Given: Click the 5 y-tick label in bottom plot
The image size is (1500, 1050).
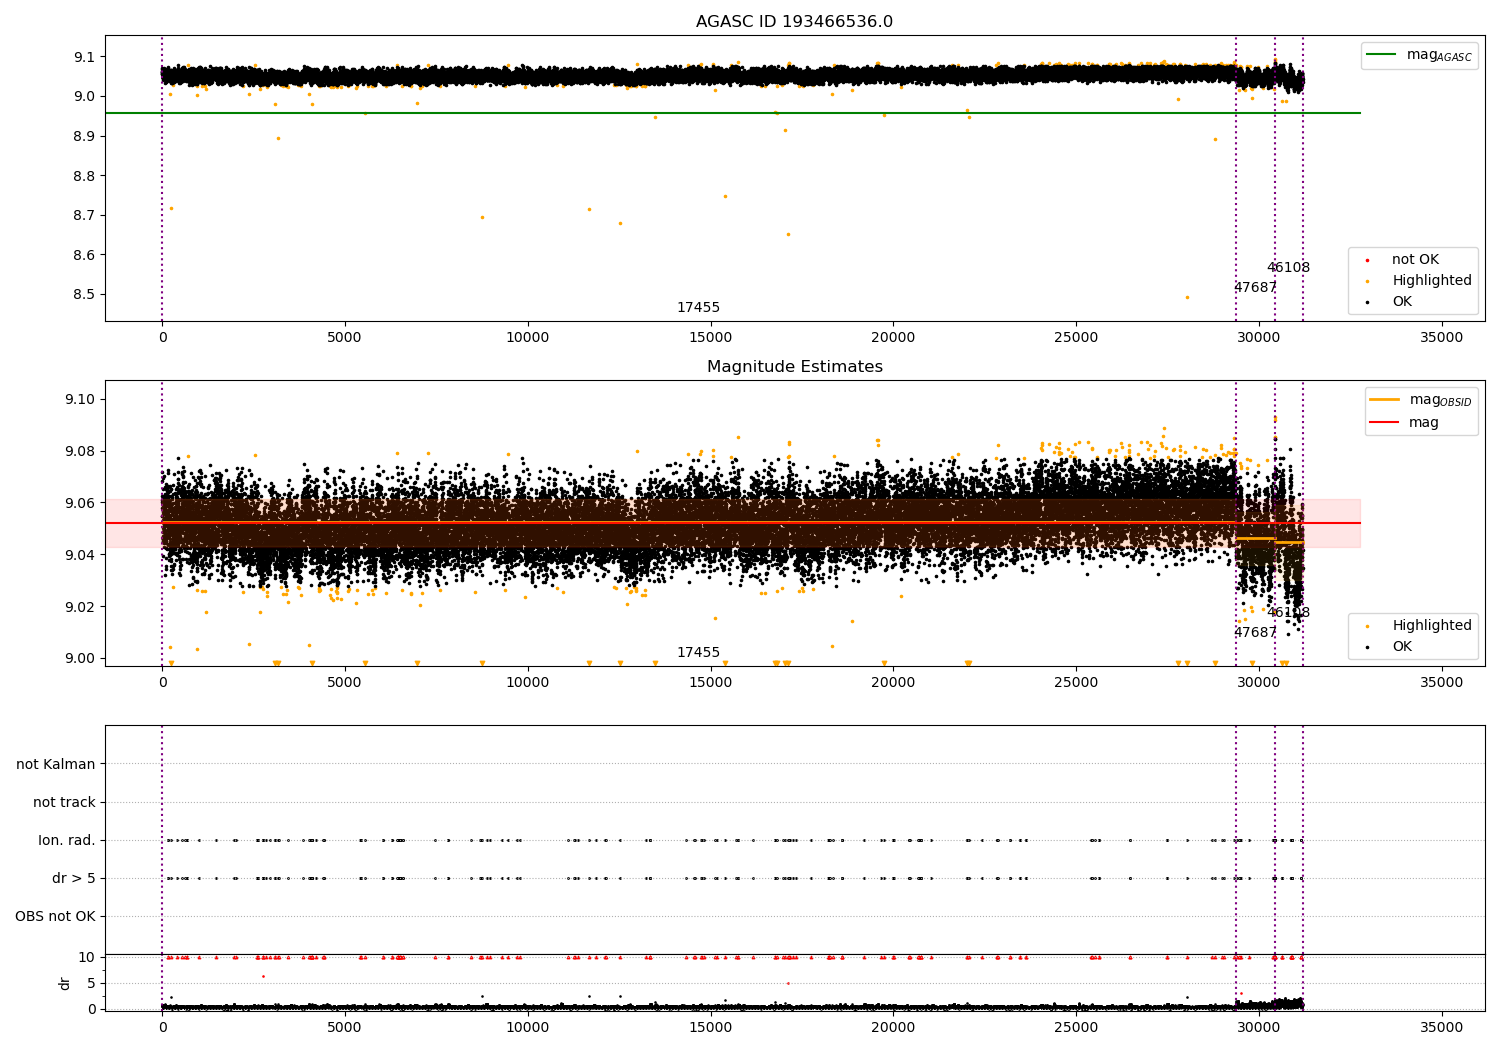Looking at the screenshot, I should [91, 983].
